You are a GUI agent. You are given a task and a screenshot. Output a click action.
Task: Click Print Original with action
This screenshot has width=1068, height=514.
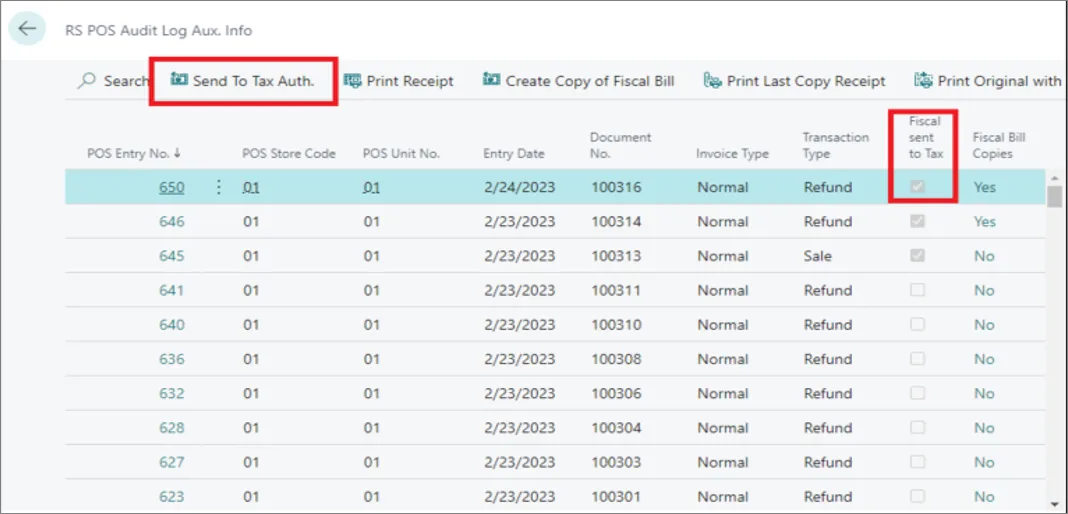(988, 81)
